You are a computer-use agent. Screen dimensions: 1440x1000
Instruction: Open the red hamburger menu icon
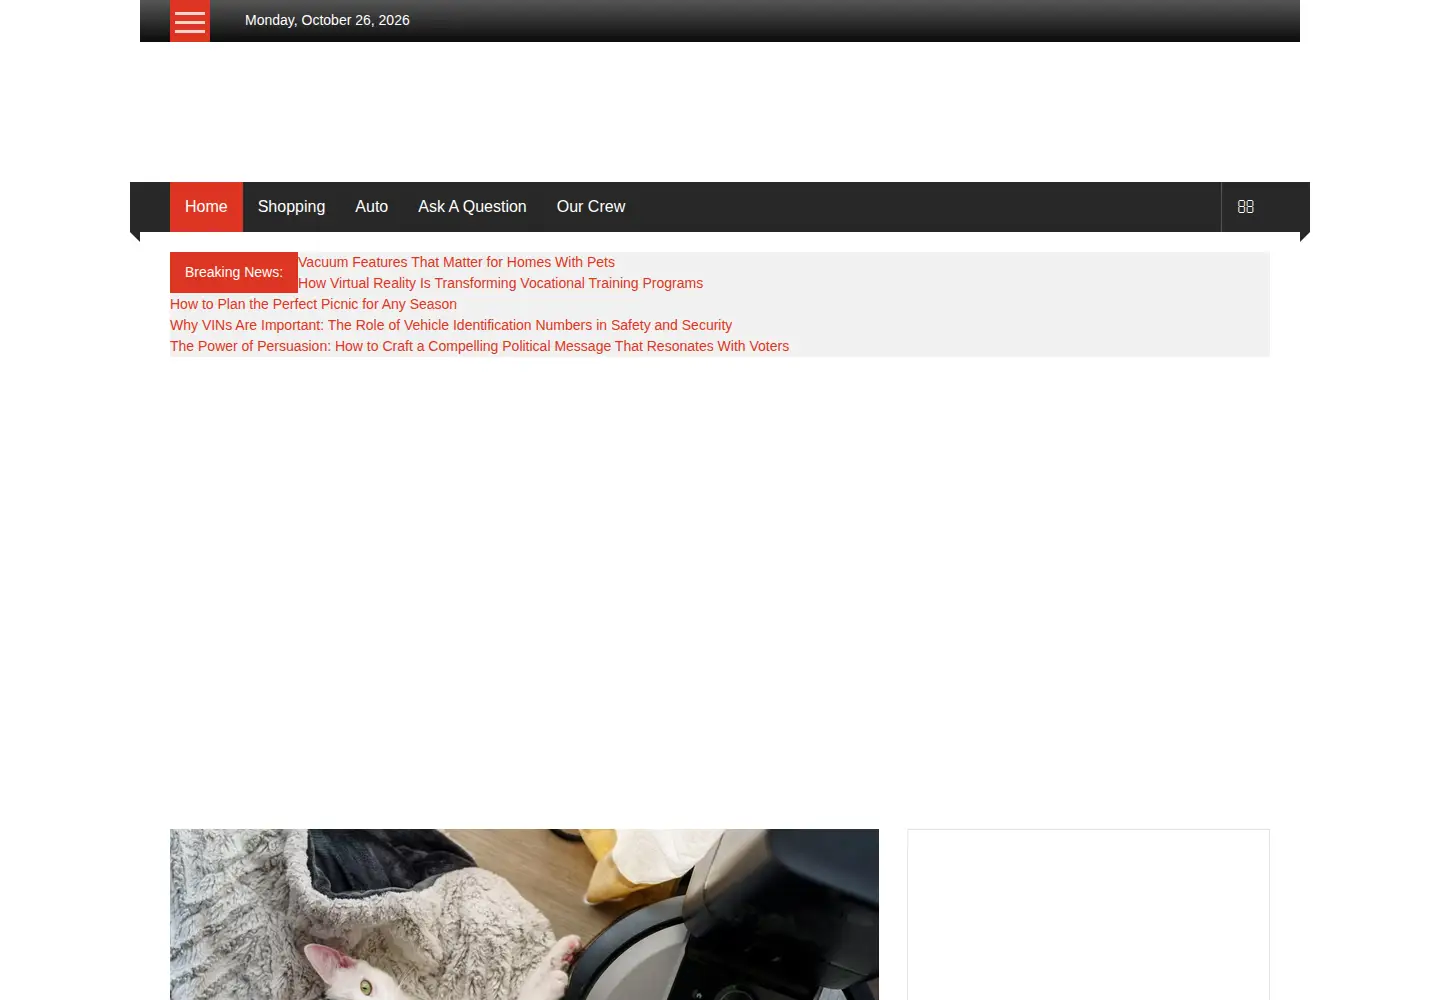pyautogui.click(x=190, y=21)
